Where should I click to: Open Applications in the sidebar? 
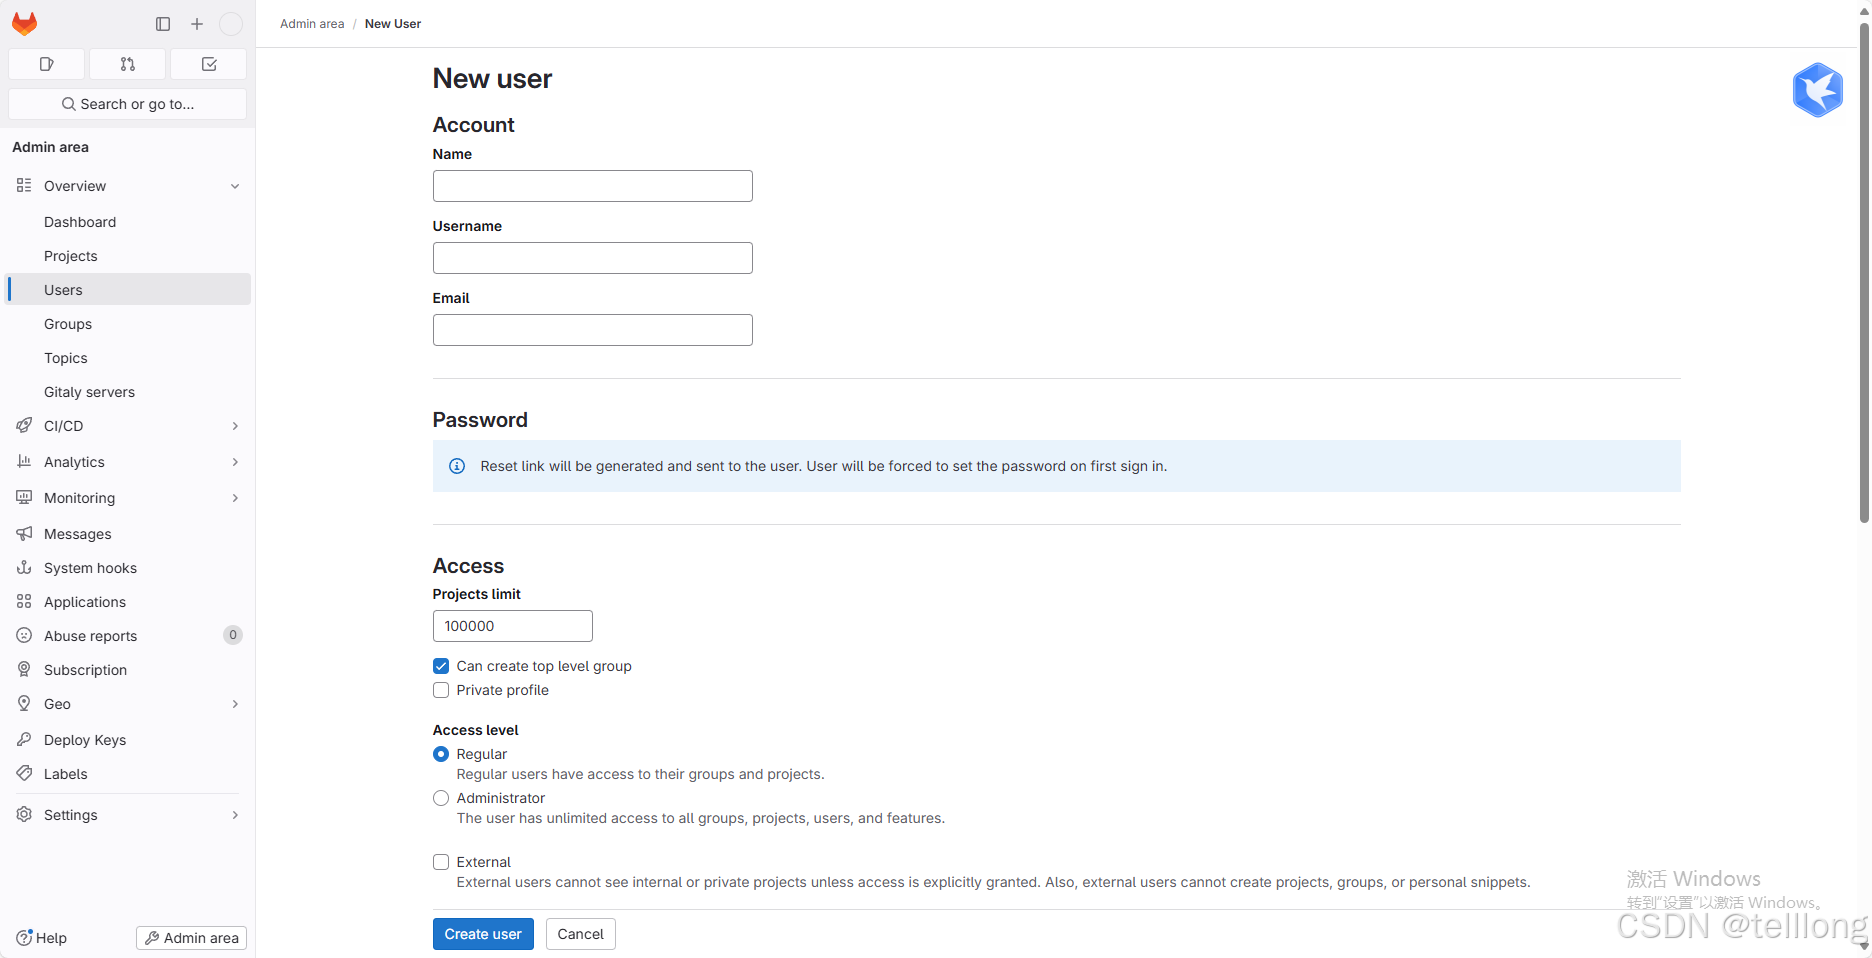128,602
